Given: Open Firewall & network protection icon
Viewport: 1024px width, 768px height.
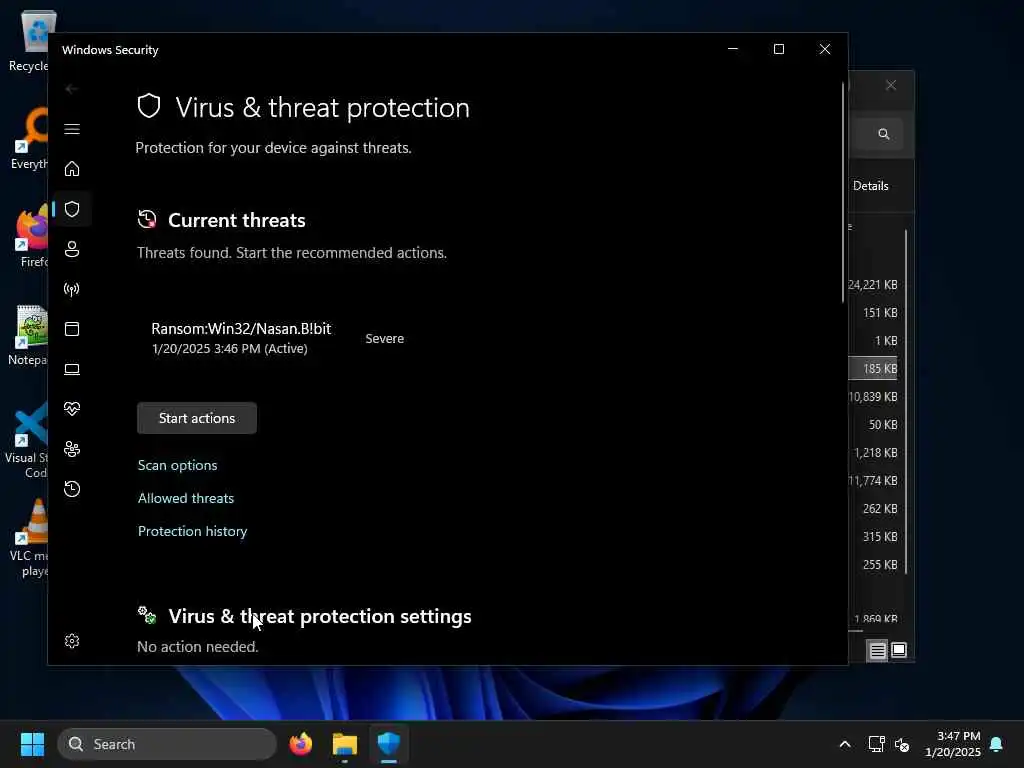Looking at the screenshot, I should tap(72, 289).
